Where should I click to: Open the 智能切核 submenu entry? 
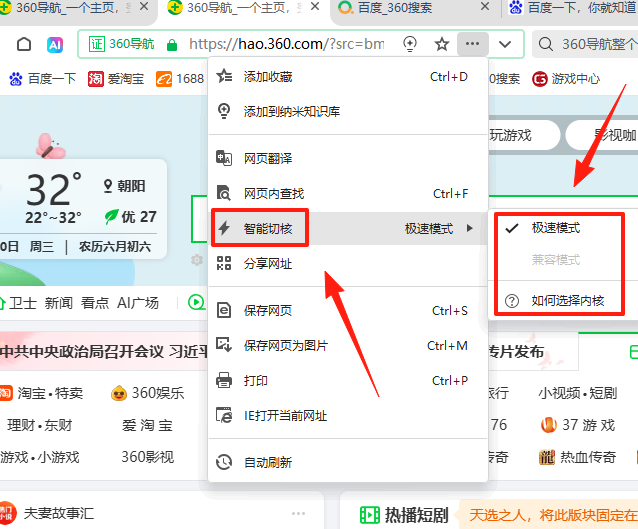[348, 228]
